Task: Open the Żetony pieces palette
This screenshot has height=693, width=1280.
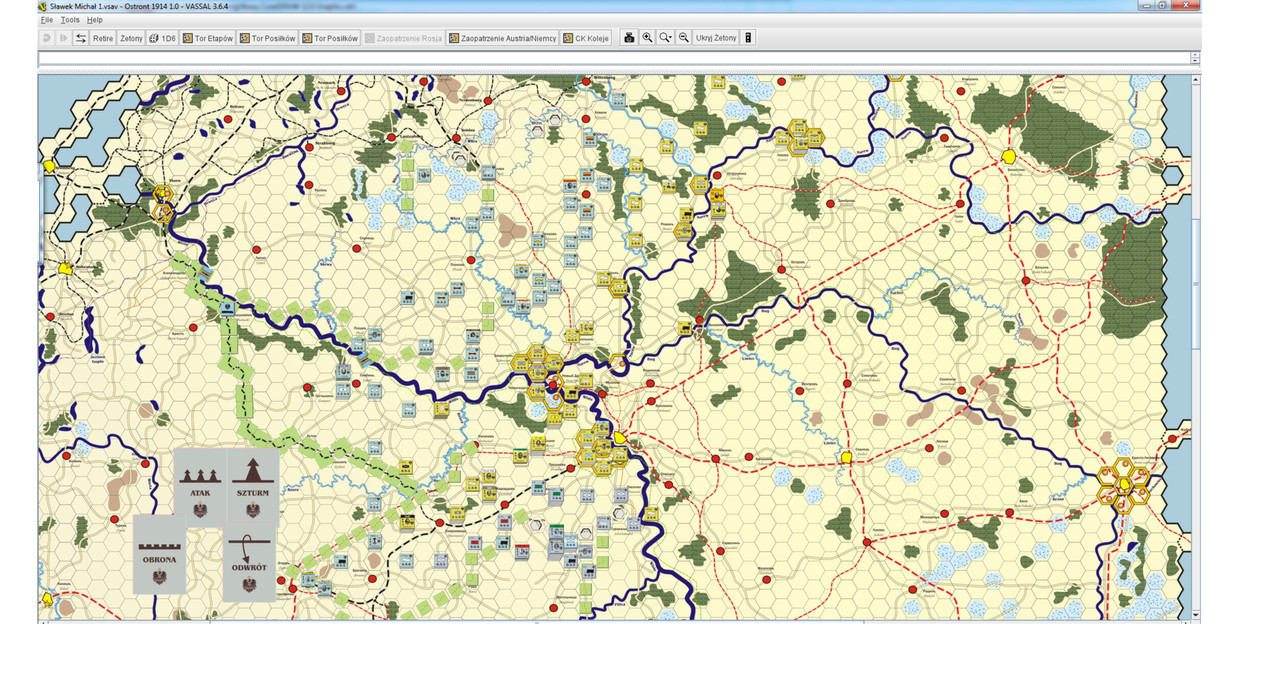Action: (x=131, y=38)
